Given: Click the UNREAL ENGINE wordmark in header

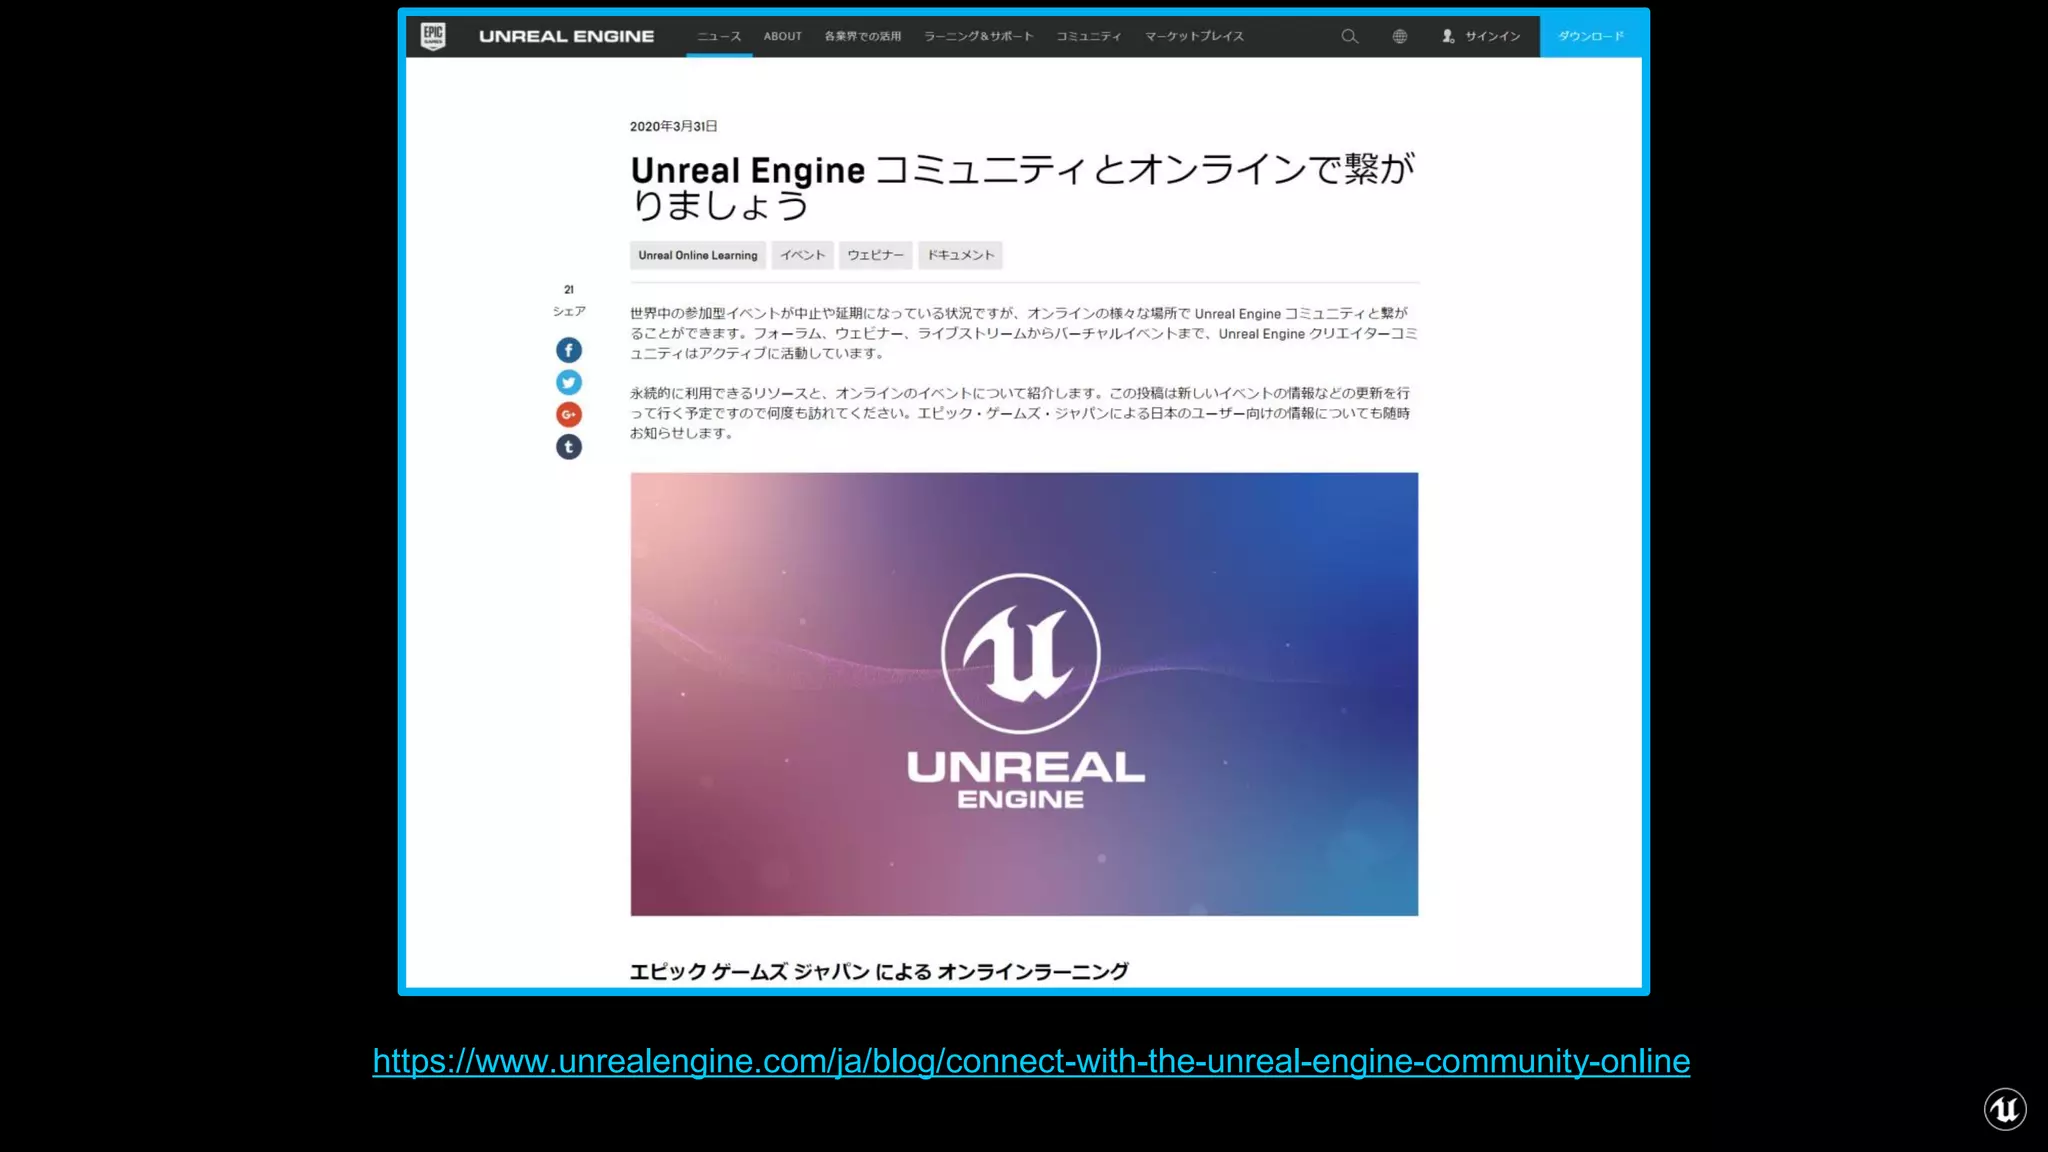Looking at the screenshot, I should coord(566,36).
